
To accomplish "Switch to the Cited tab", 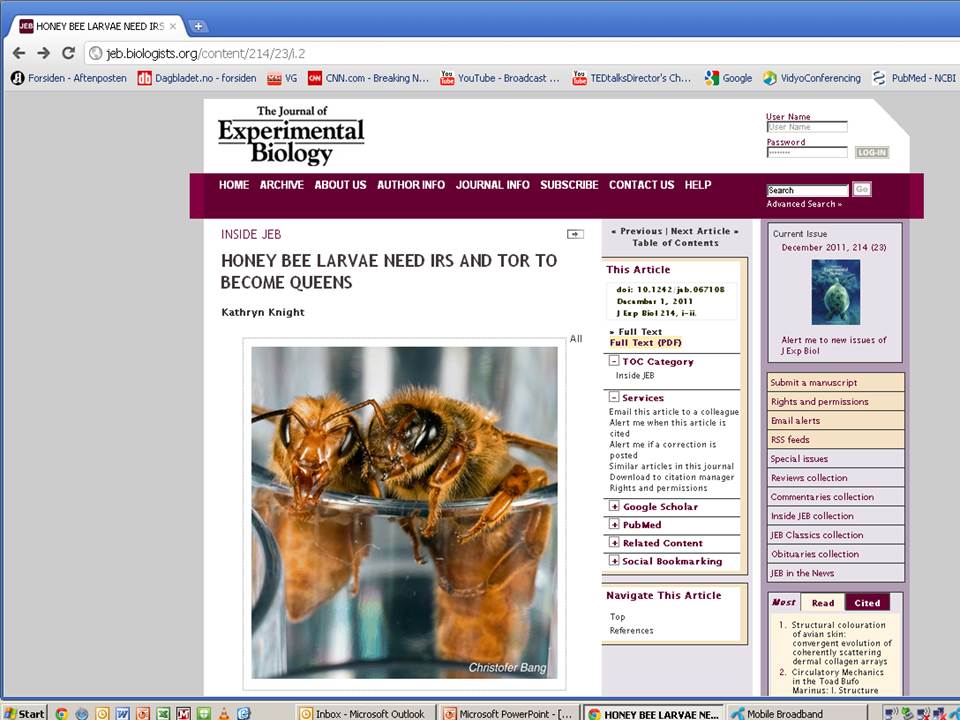I will pos(867,603).
